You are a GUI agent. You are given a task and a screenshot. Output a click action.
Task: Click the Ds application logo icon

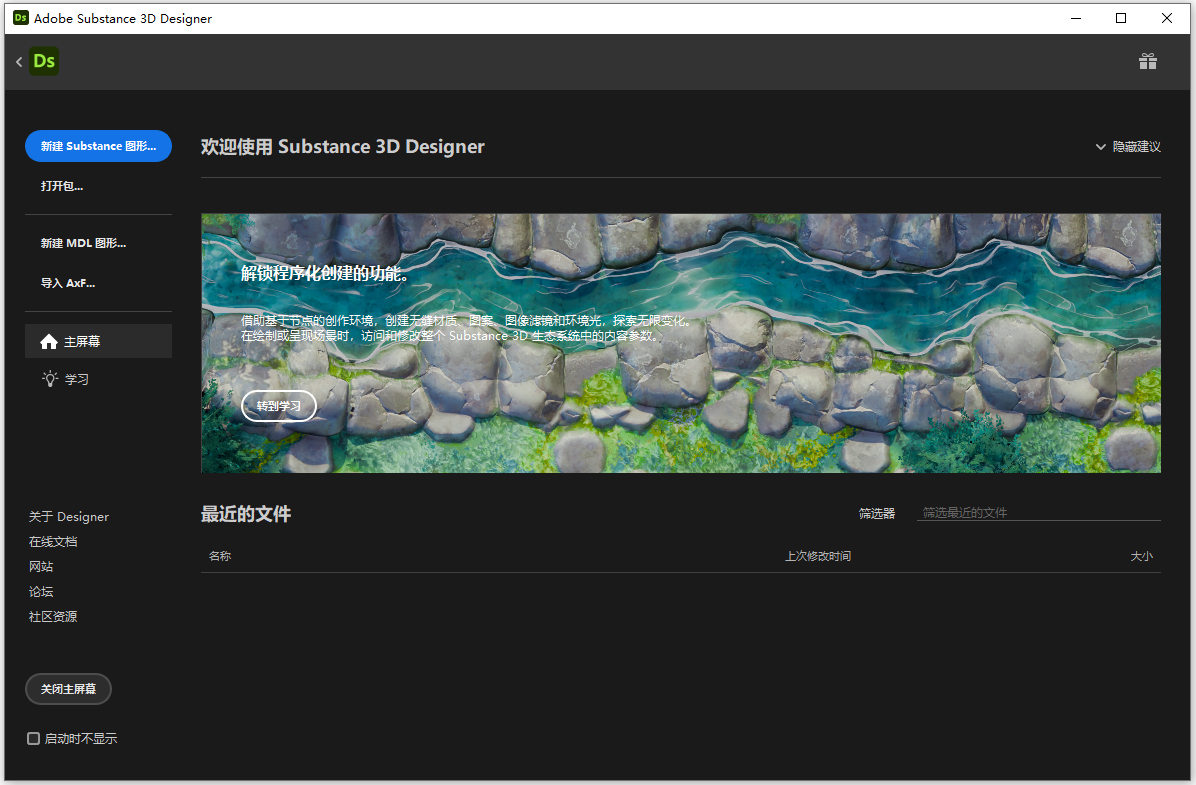pos(44,61)
